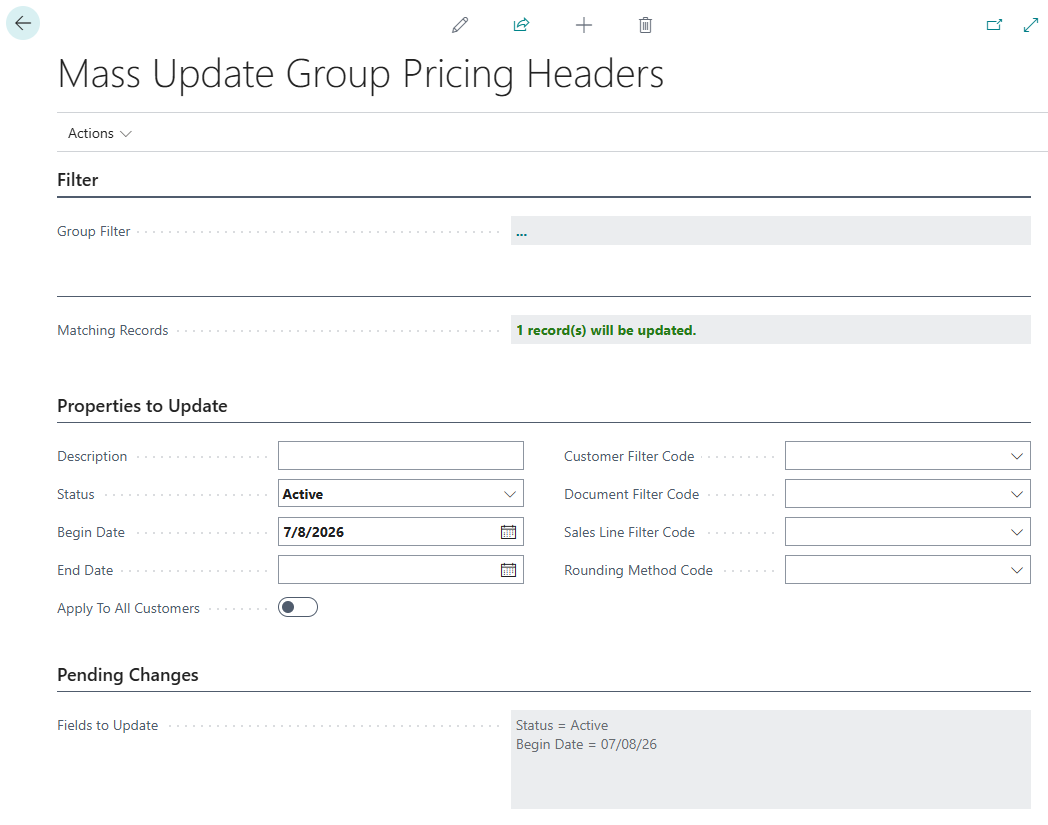1048x825 pixels.
Task: Collapse the Filter section heading
Action: (78, 180)
